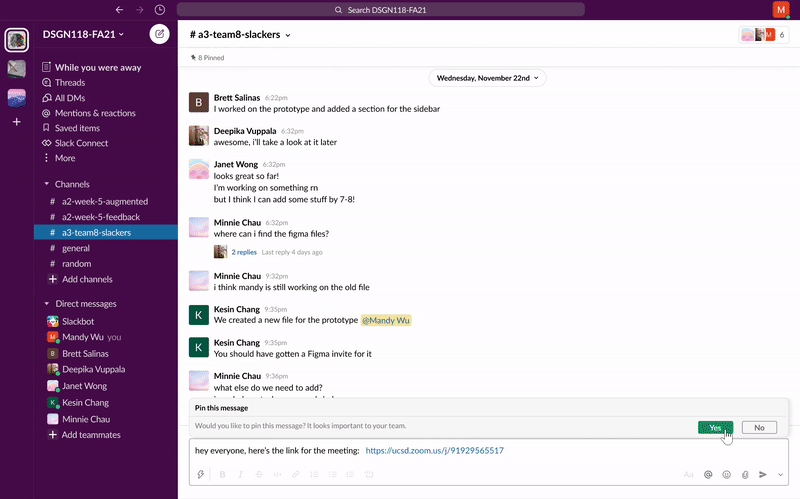Image resolution: width=800 pixels, height=499 pixels.
Task: Insert a link with link icon
Action: pos(295,475)
